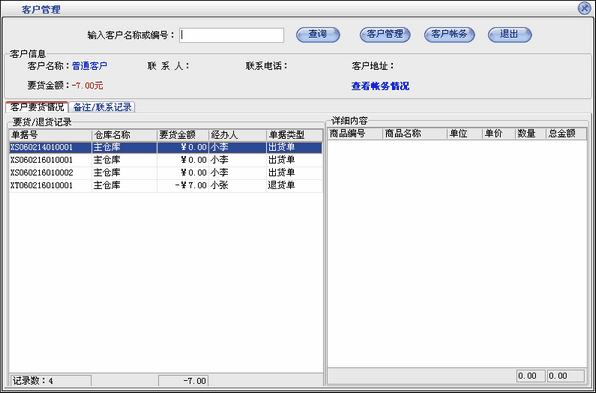Click the 退出 exit button
This screenshot has width=596, height=393.
point(509,35)
